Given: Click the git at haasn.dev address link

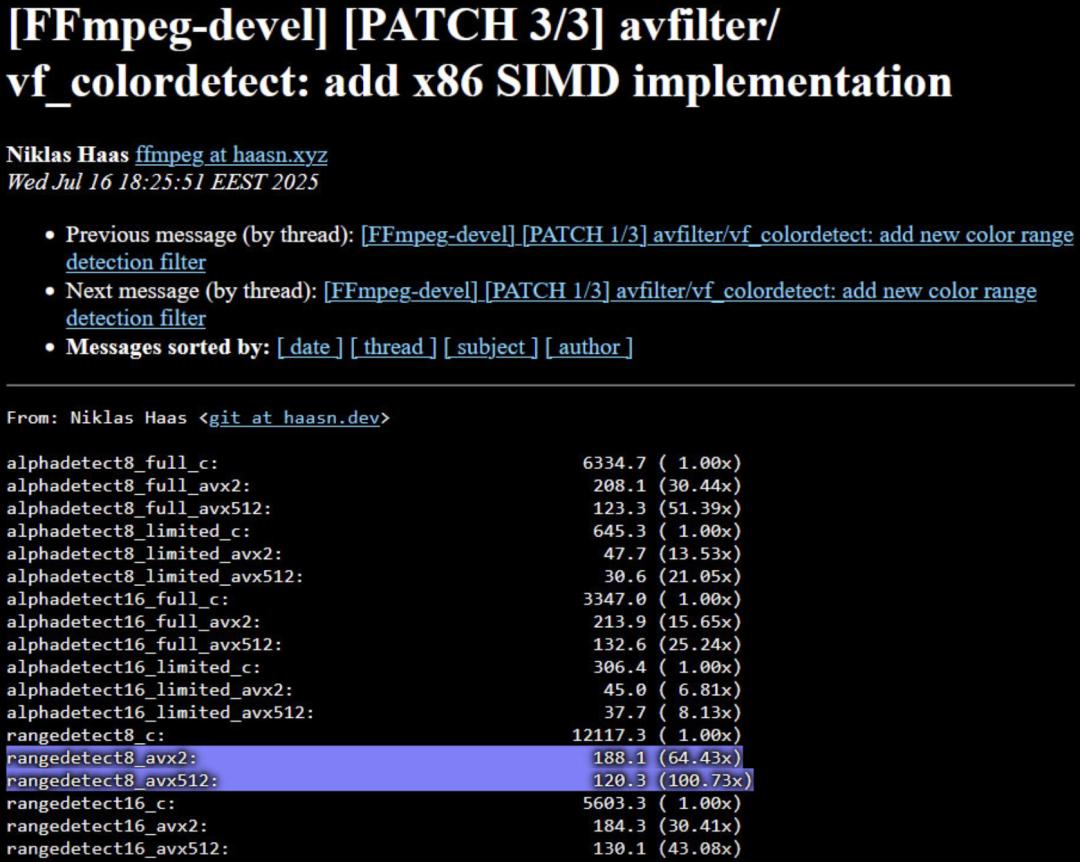Looking at the screenshot, I should [294, 418].
